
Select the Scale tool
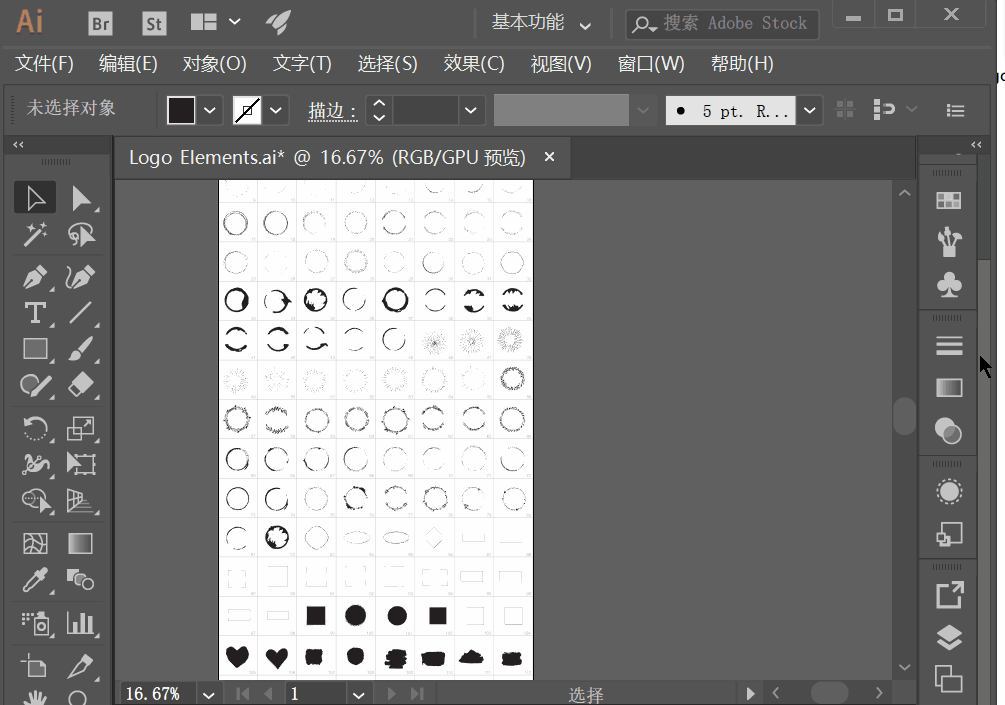coord(81,428)
